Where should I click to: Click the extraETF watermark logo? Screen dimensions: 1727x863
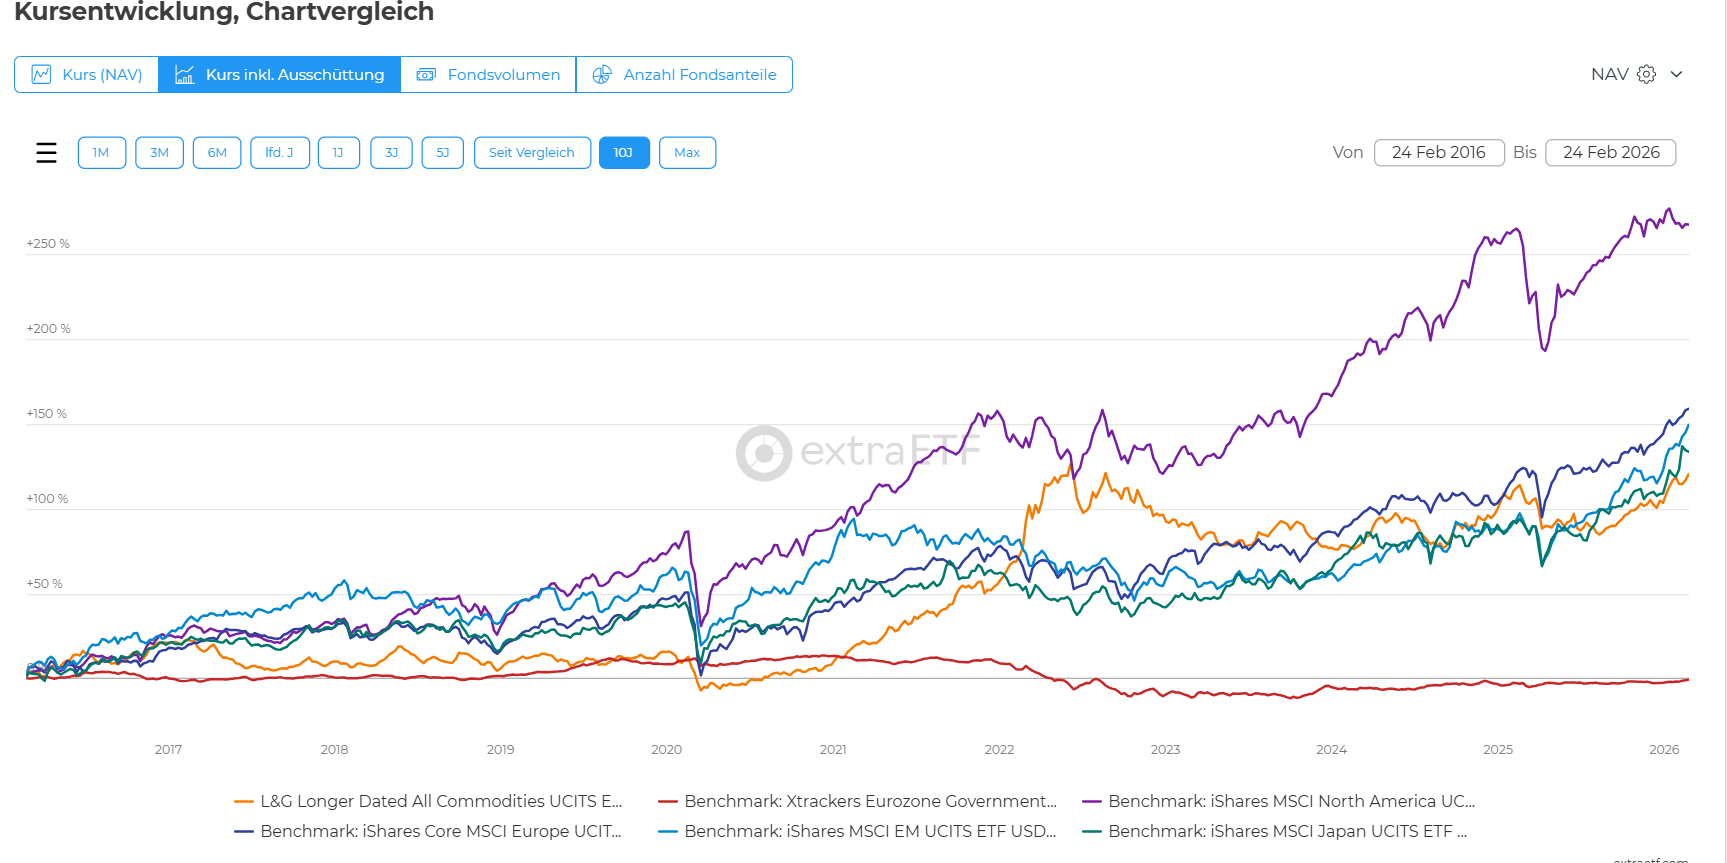coord(764,453)
